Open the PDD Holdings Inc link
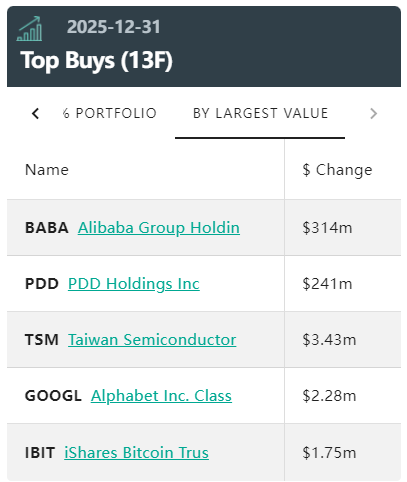The width and height of the screenshot is (407, 482). tap(134, 284)
